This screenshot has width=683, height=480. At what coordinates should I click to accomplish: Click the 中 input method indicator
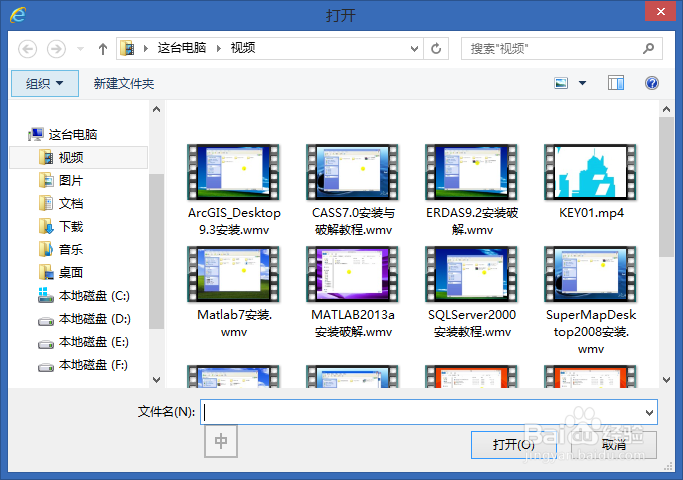point(221,441)
